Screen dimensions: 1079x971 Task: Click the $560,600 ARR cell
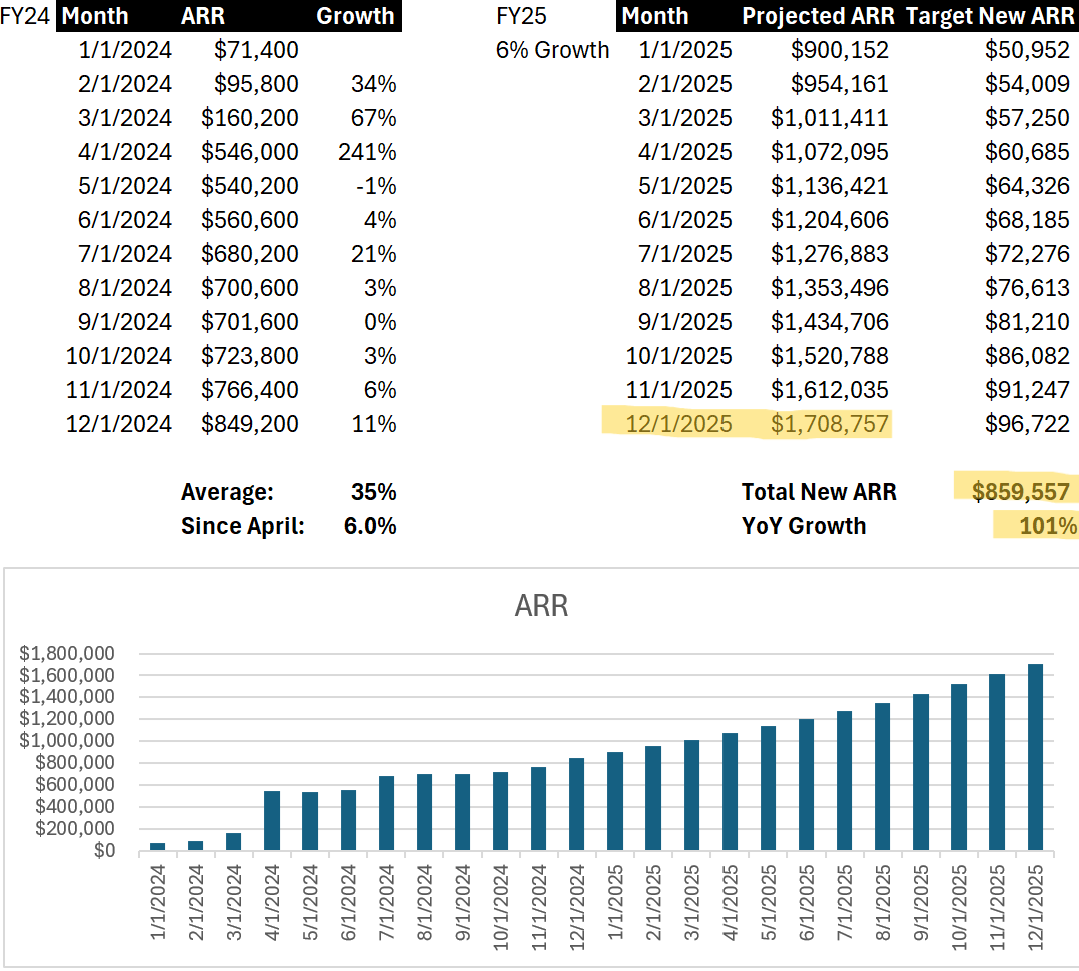point(250,220)
